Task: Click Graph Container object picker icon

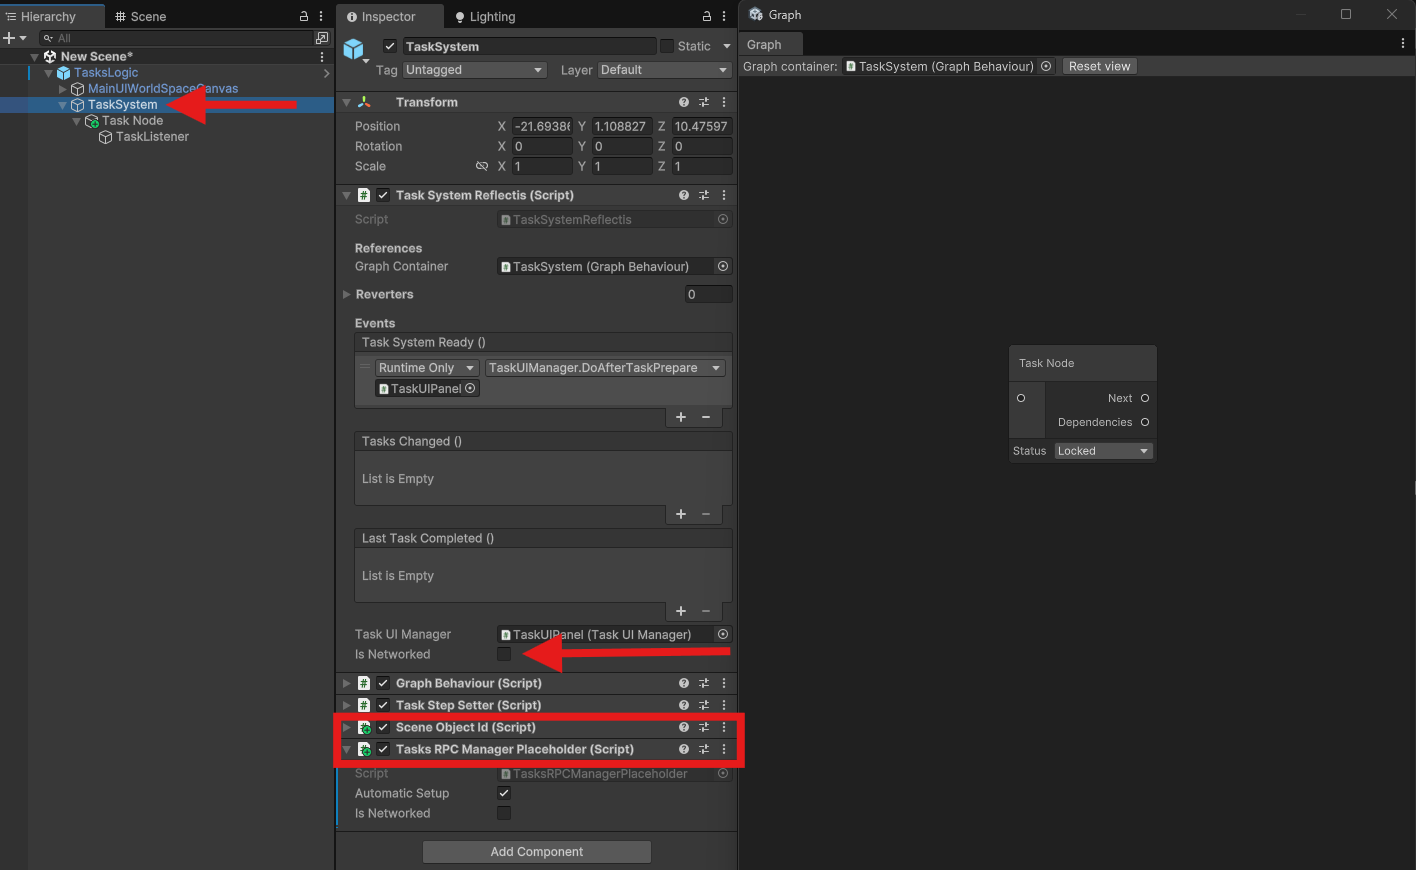Action: point(723,267)
